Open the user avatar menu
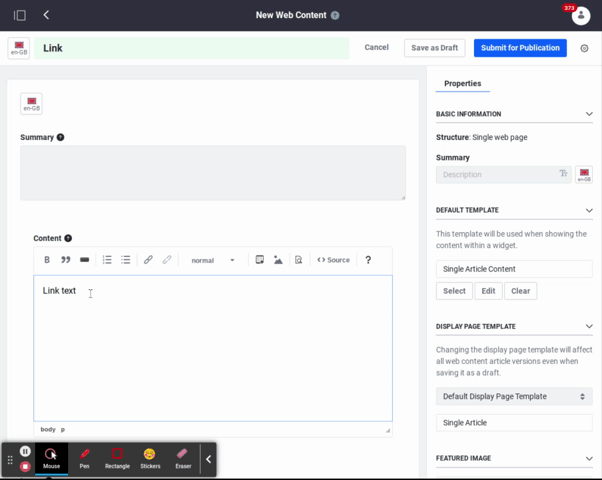This screenshot has width=602, height=480. [580, 16]
